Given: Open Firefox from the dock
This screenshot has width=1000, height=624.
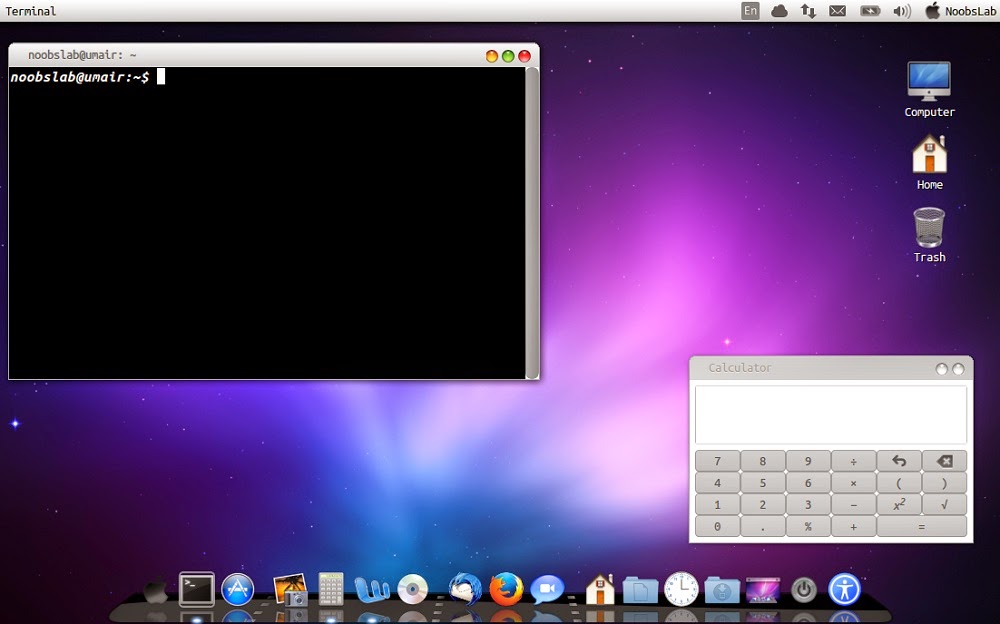Looking at the screenshot, I should coord(507,589).
